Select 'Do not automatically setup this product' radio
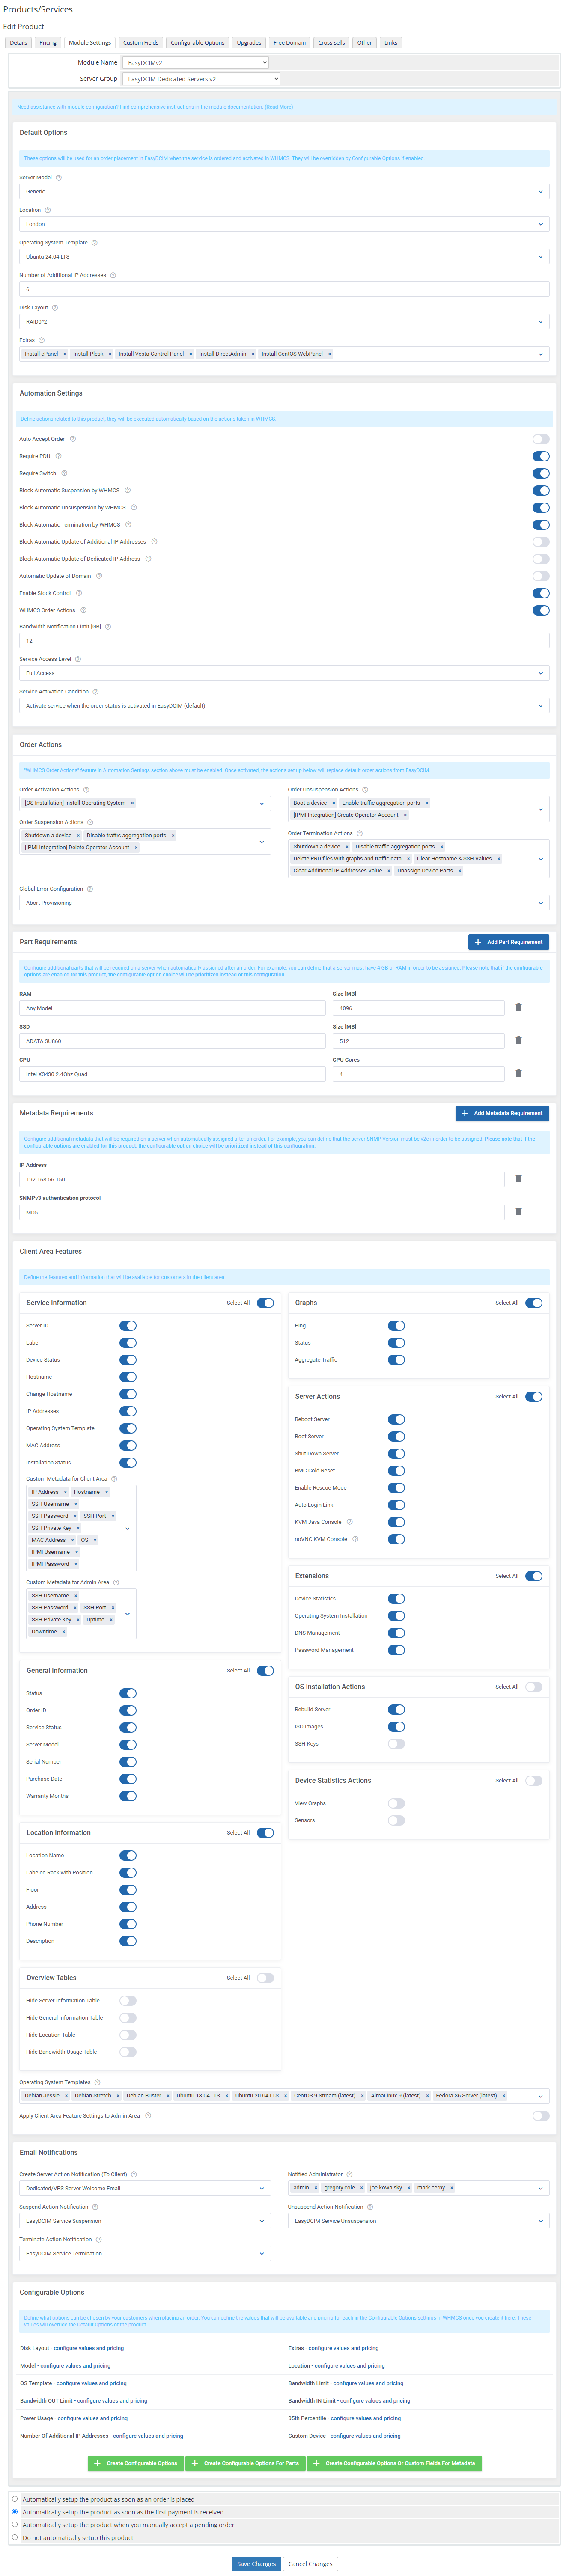 15,2537
